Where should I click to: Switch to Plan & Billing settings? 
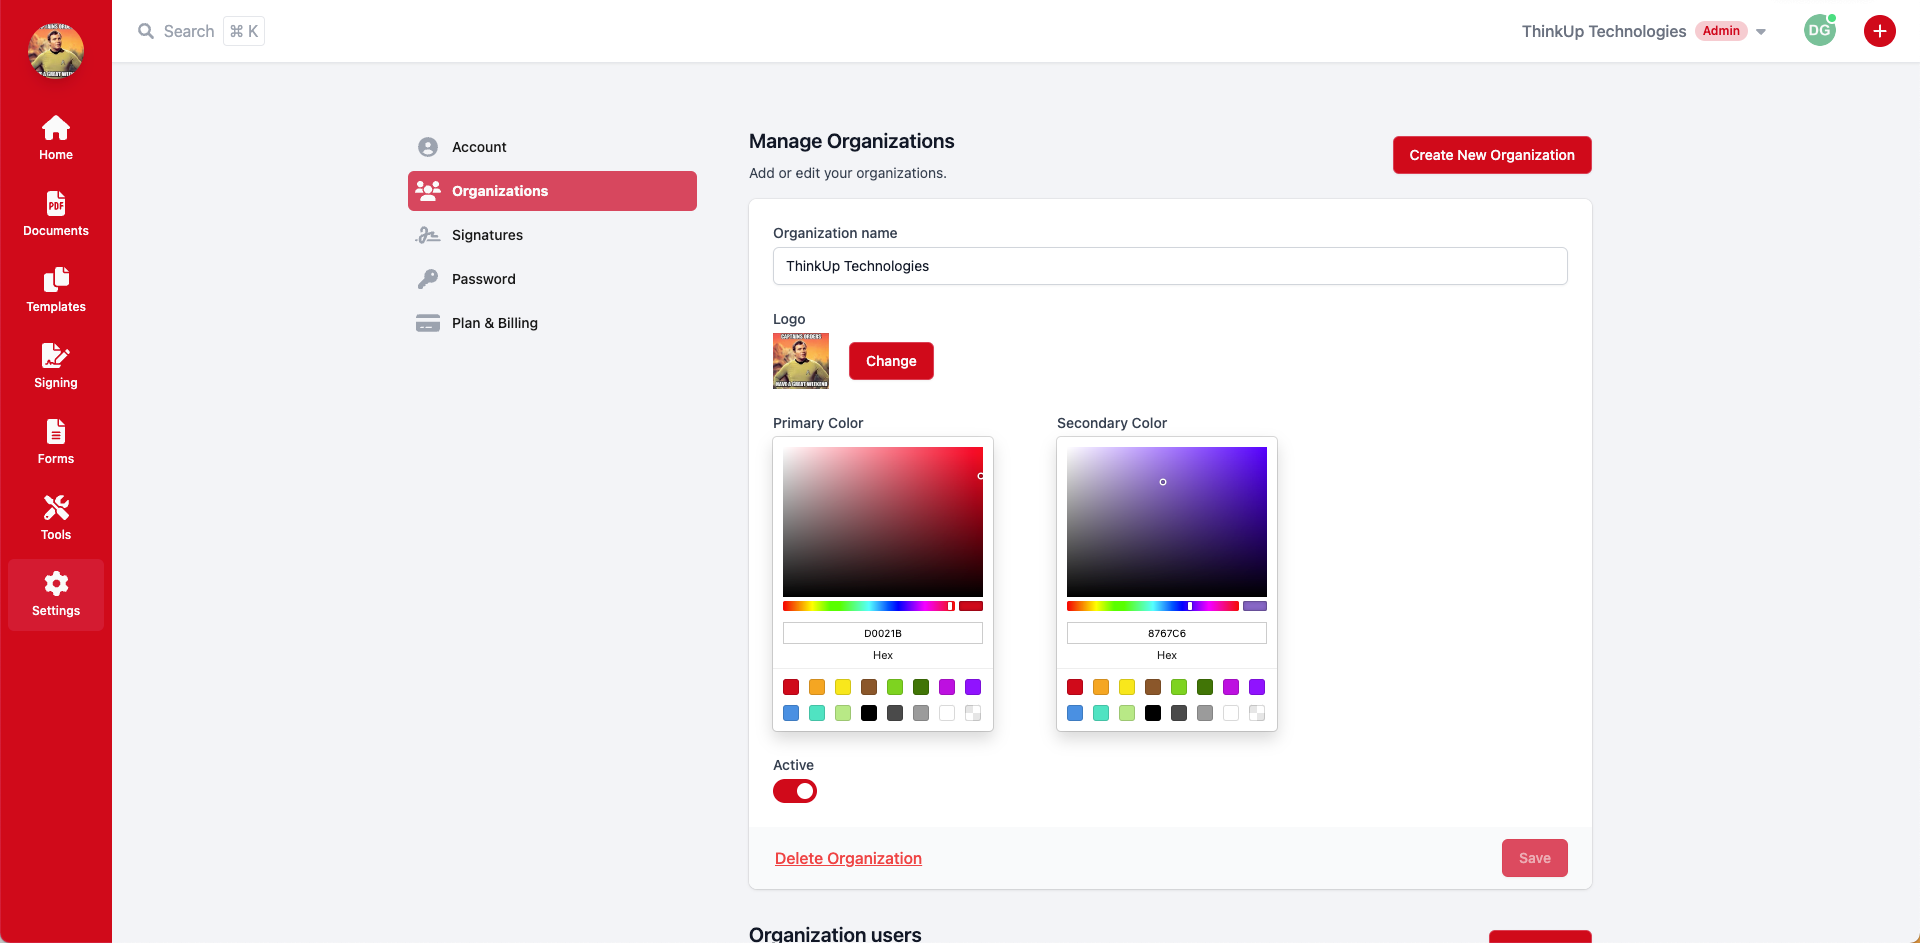(x=494, y=323)
